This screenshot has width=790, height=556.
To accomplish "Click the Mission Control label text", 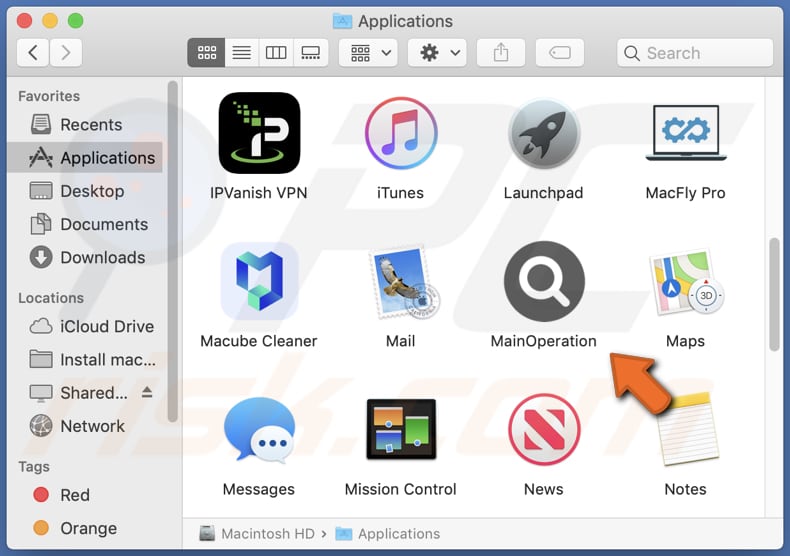I will point(401,489).
